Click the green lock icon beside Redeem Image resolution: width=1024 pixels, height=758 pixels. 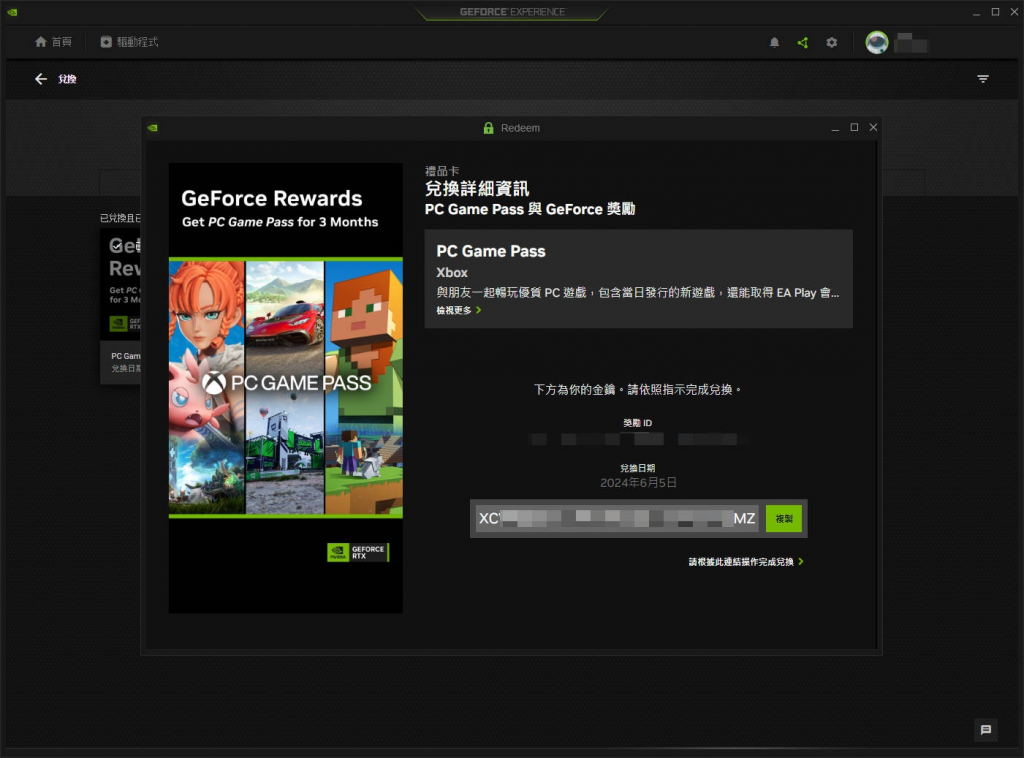coord(488,128)
